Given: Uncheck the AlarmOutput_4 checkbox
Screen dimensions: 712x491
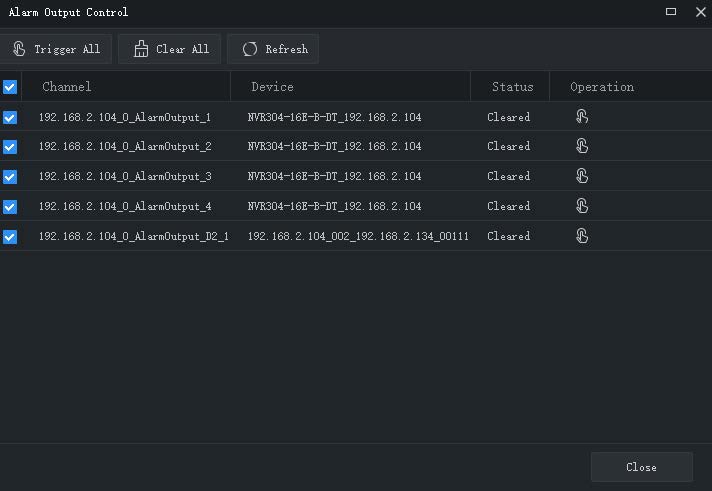Looking at the screenshot, I should point(10,207).
